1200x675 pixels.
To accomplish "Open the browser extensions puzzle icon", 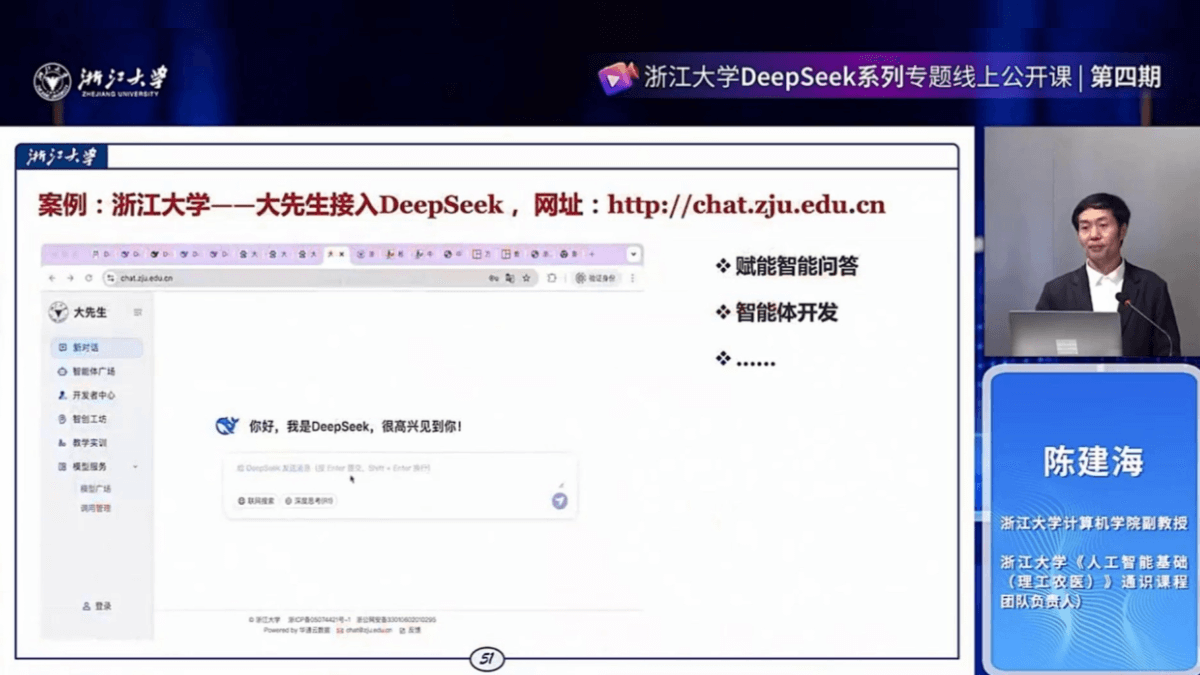I will coord(551,278).
